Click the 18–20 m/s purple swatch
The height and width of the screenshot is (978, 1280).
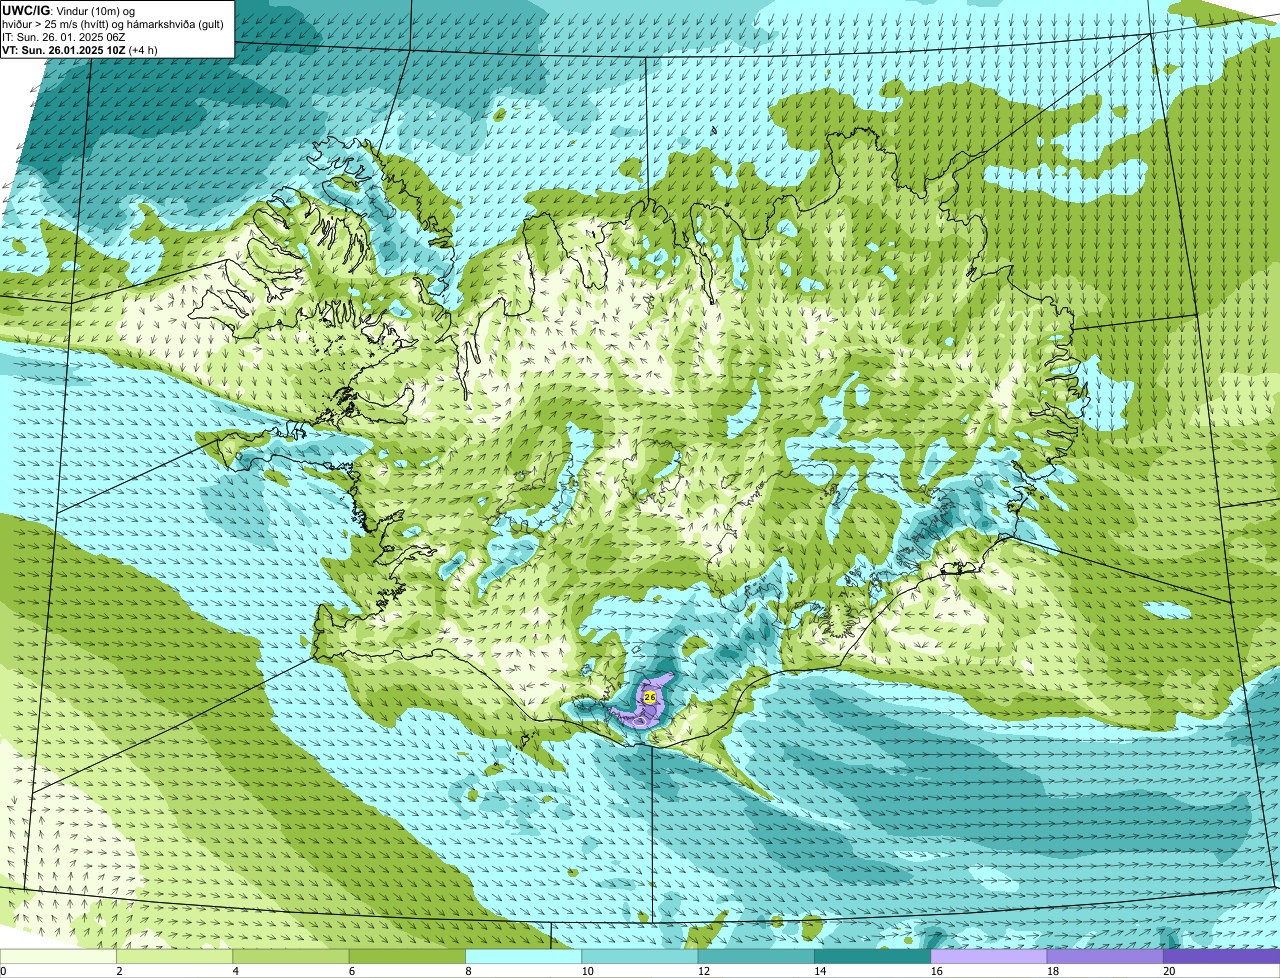click(1106, 956)
